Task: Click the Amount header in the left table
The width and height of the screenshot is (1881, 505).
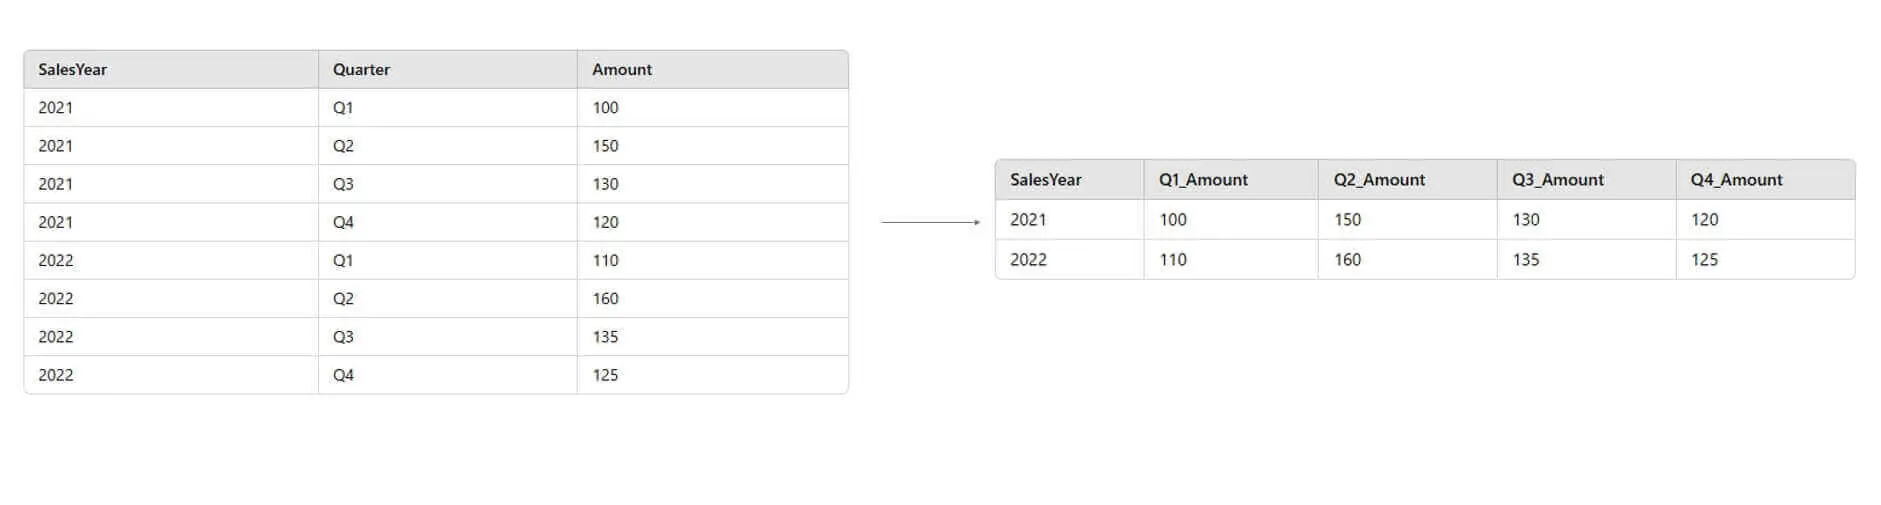Action: (x=621, y=70)
